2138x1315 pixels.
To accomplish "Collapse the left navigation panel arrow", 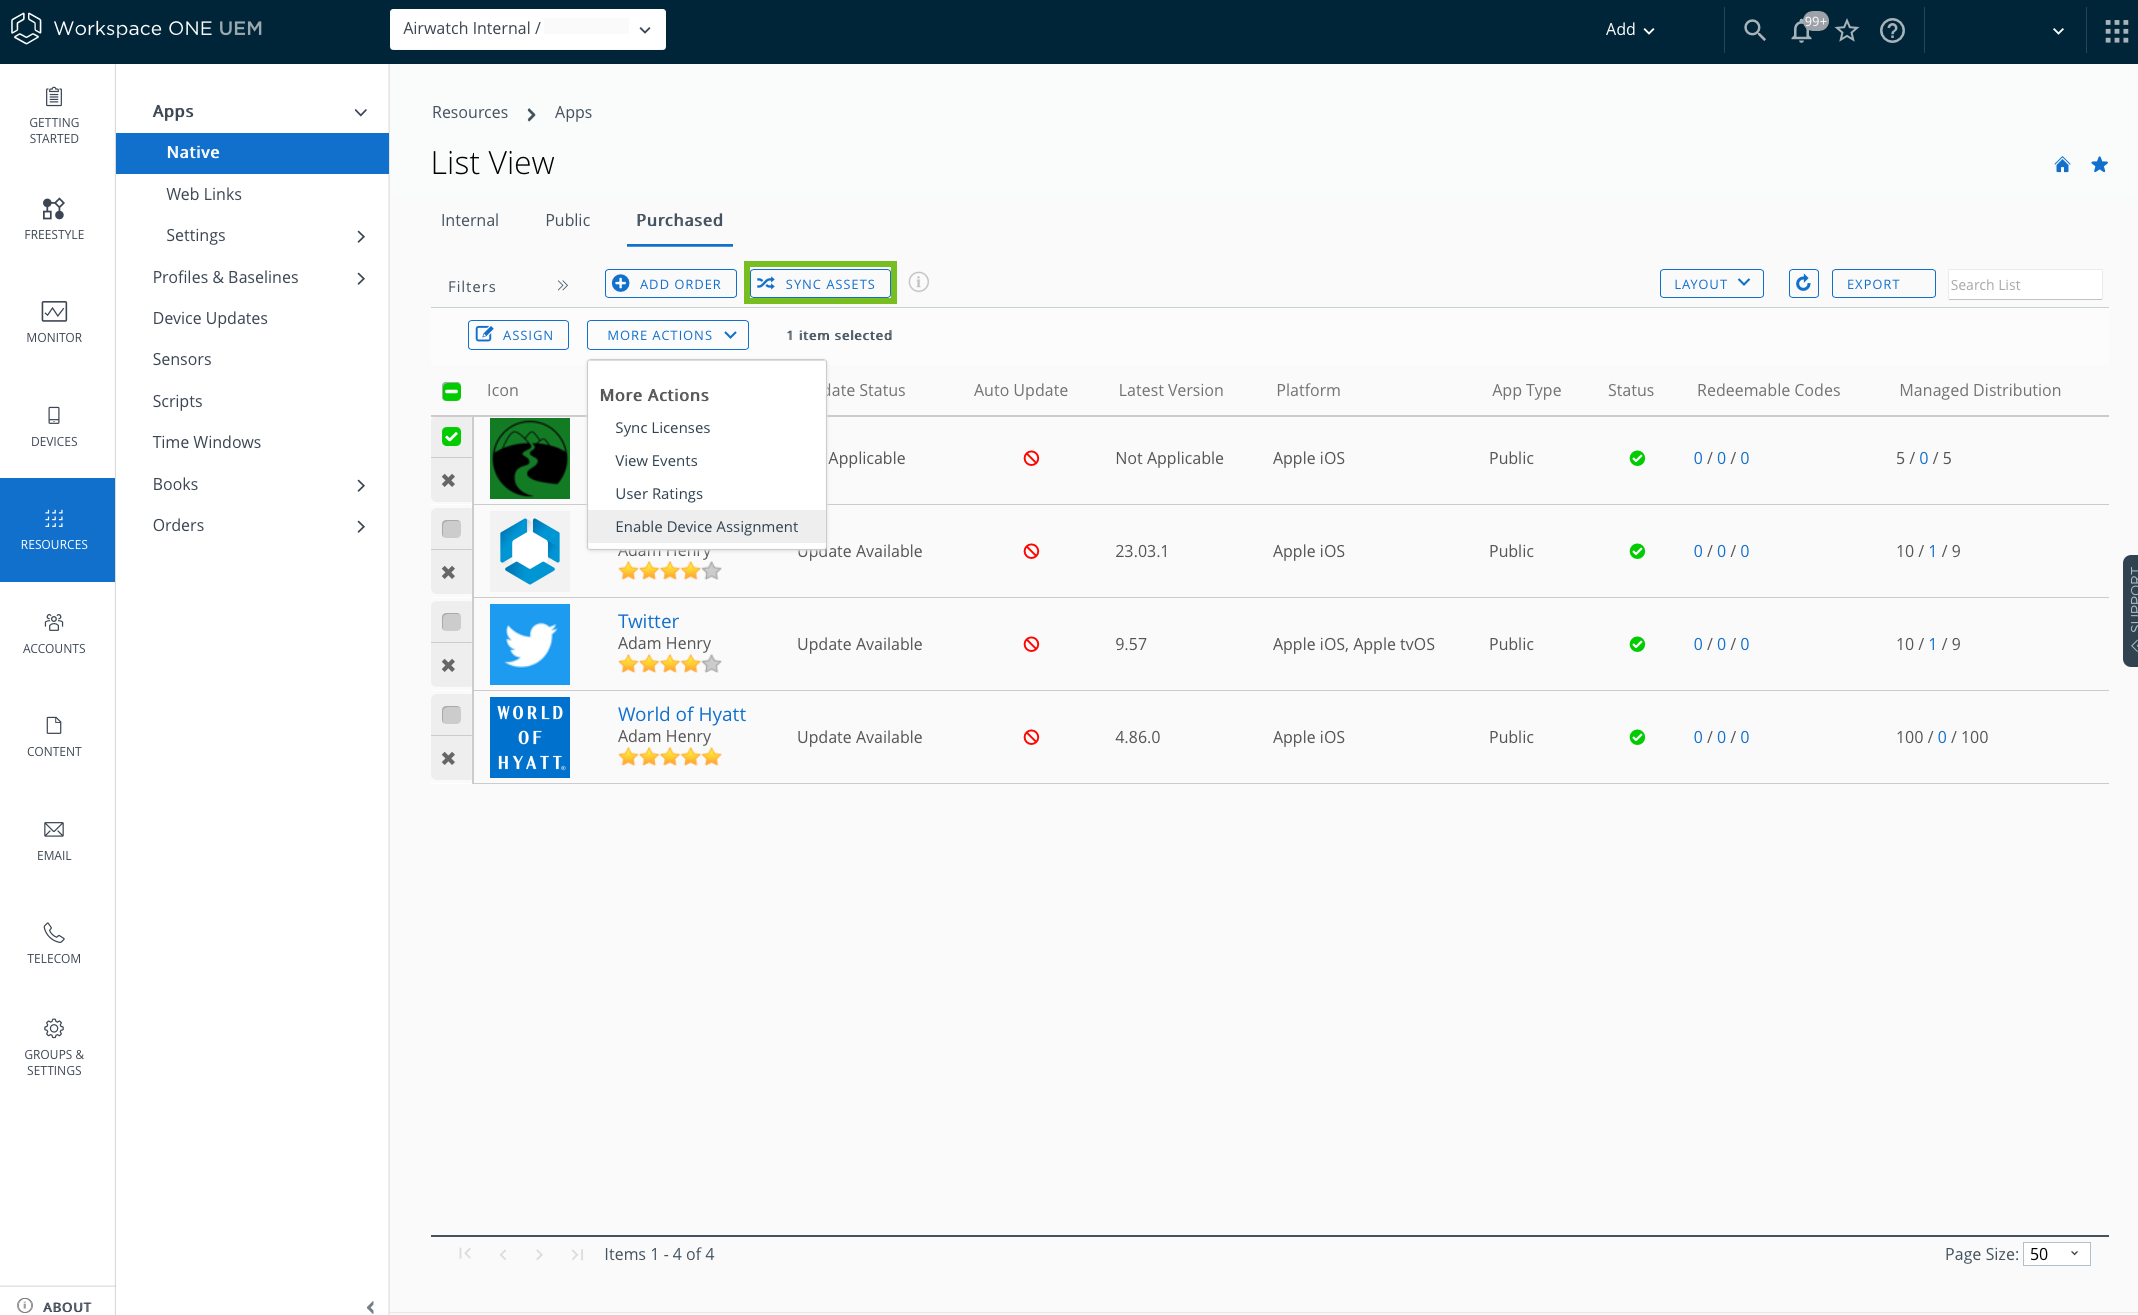I will [x=370, y=1306].
